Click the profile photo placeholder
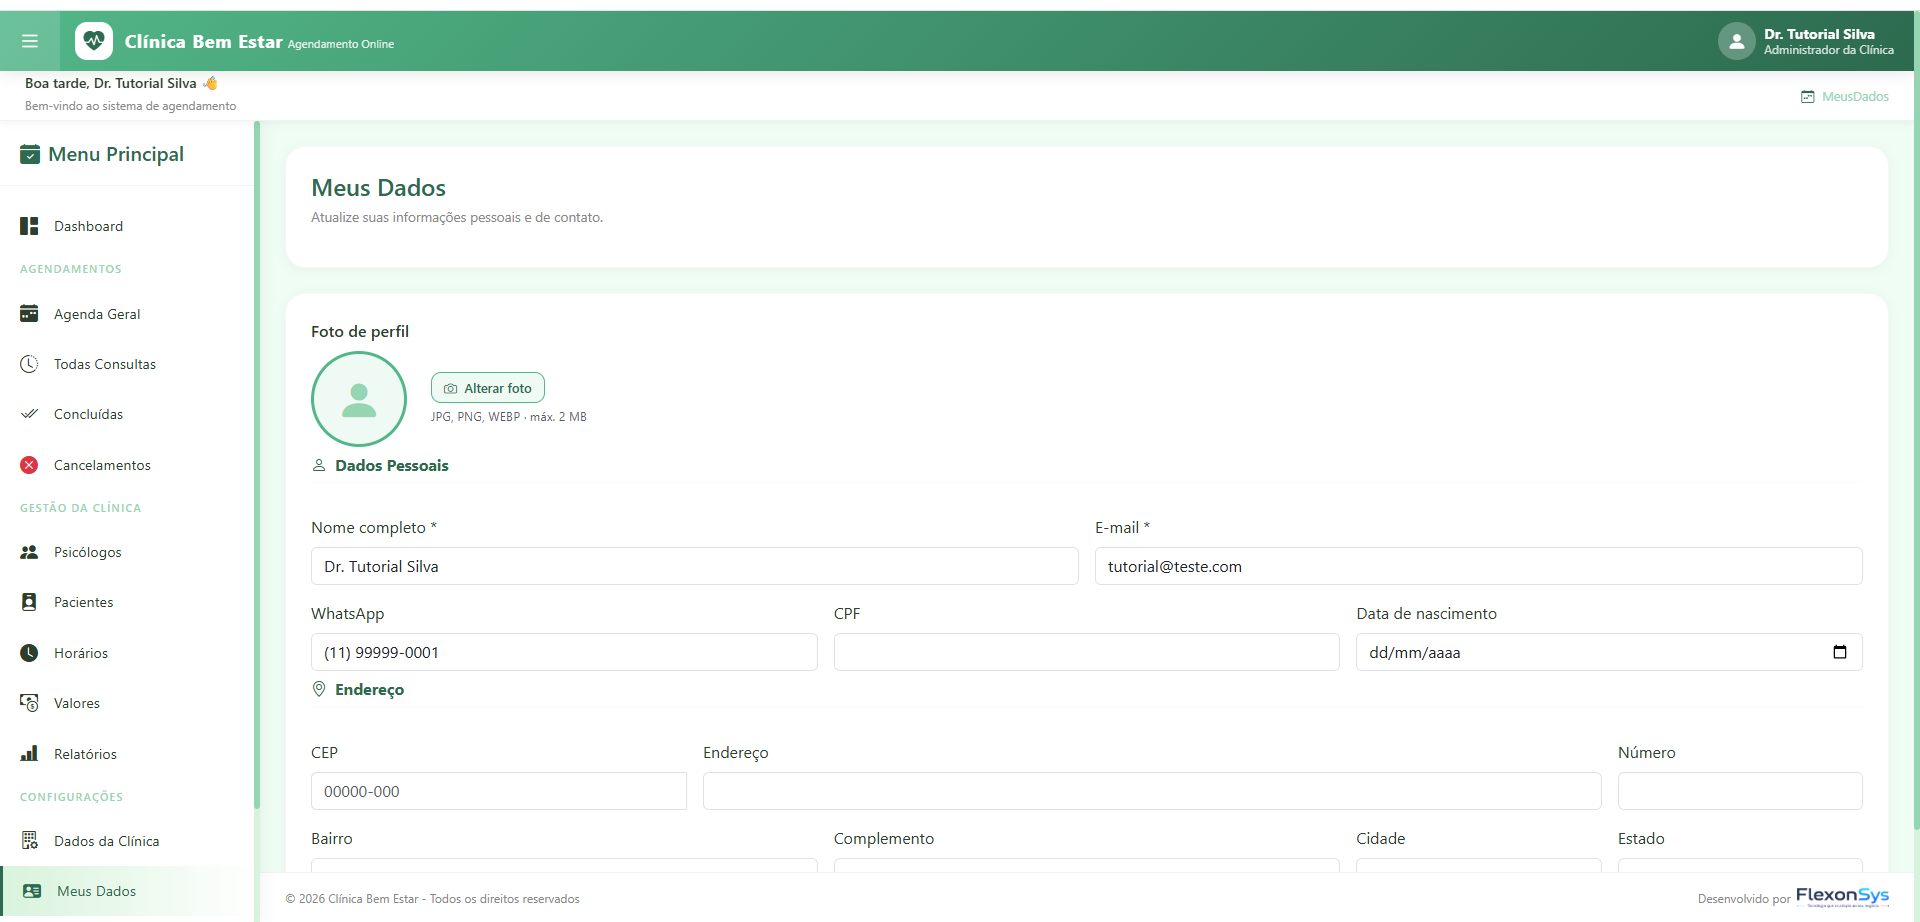This screenshot has width=1920, height=922. (x=359, y=399)
